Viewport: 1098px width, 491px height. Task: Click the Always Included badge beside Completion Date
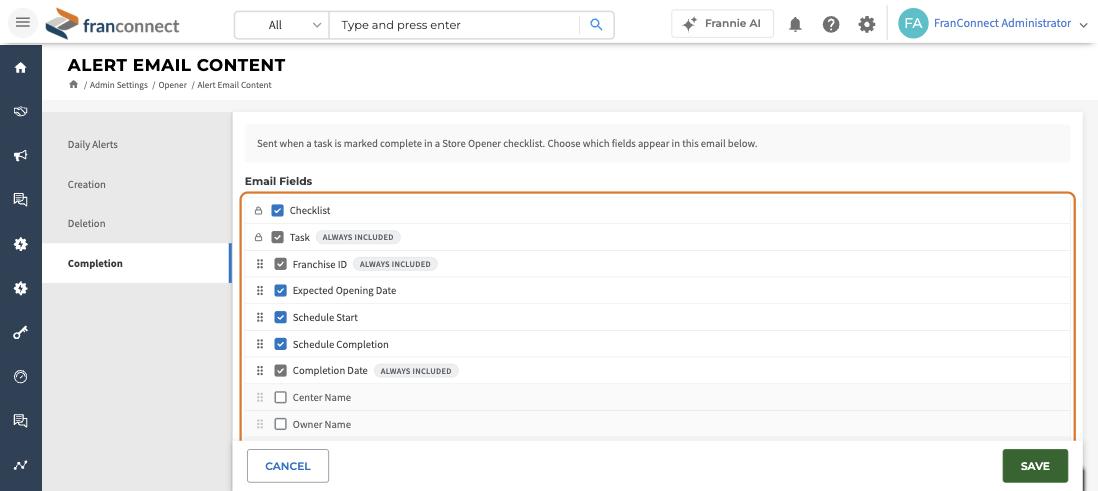tap(416, 371)
